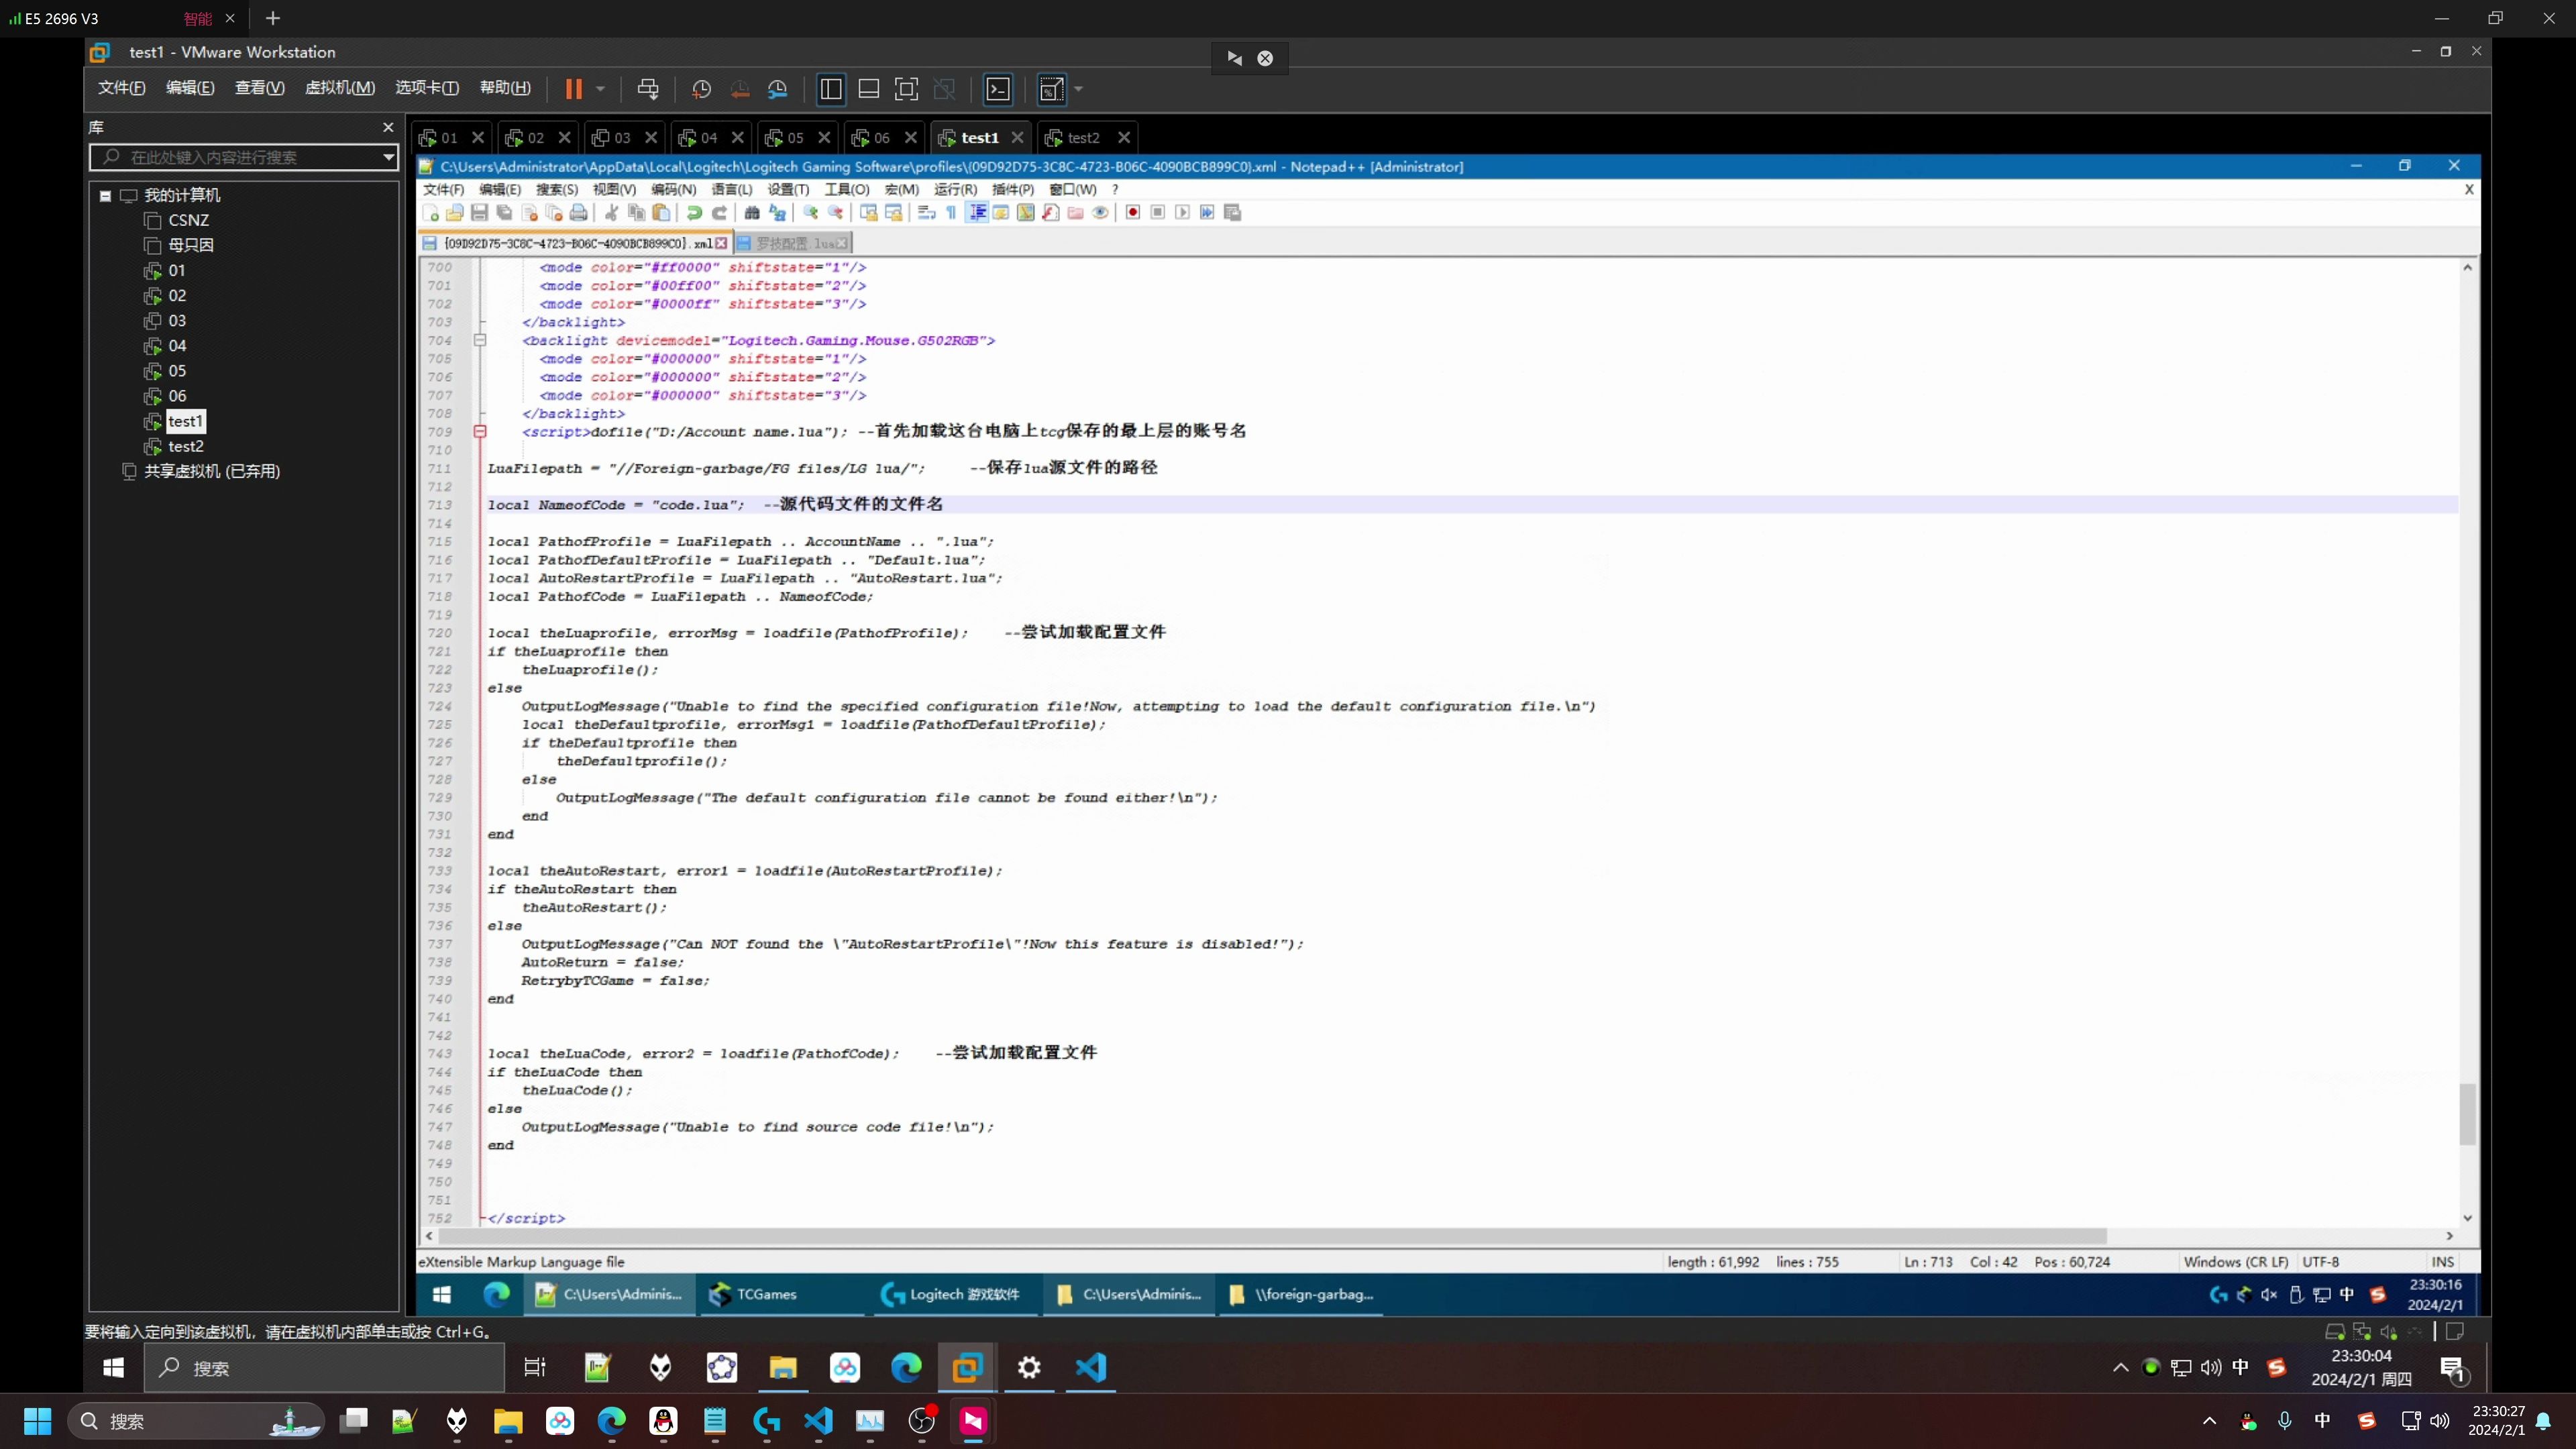Image resolution: width=2576 pixels, height=1449 pixels.
Task: Open snapshot manager wrench-clock icon
Action: click(778, 89)
